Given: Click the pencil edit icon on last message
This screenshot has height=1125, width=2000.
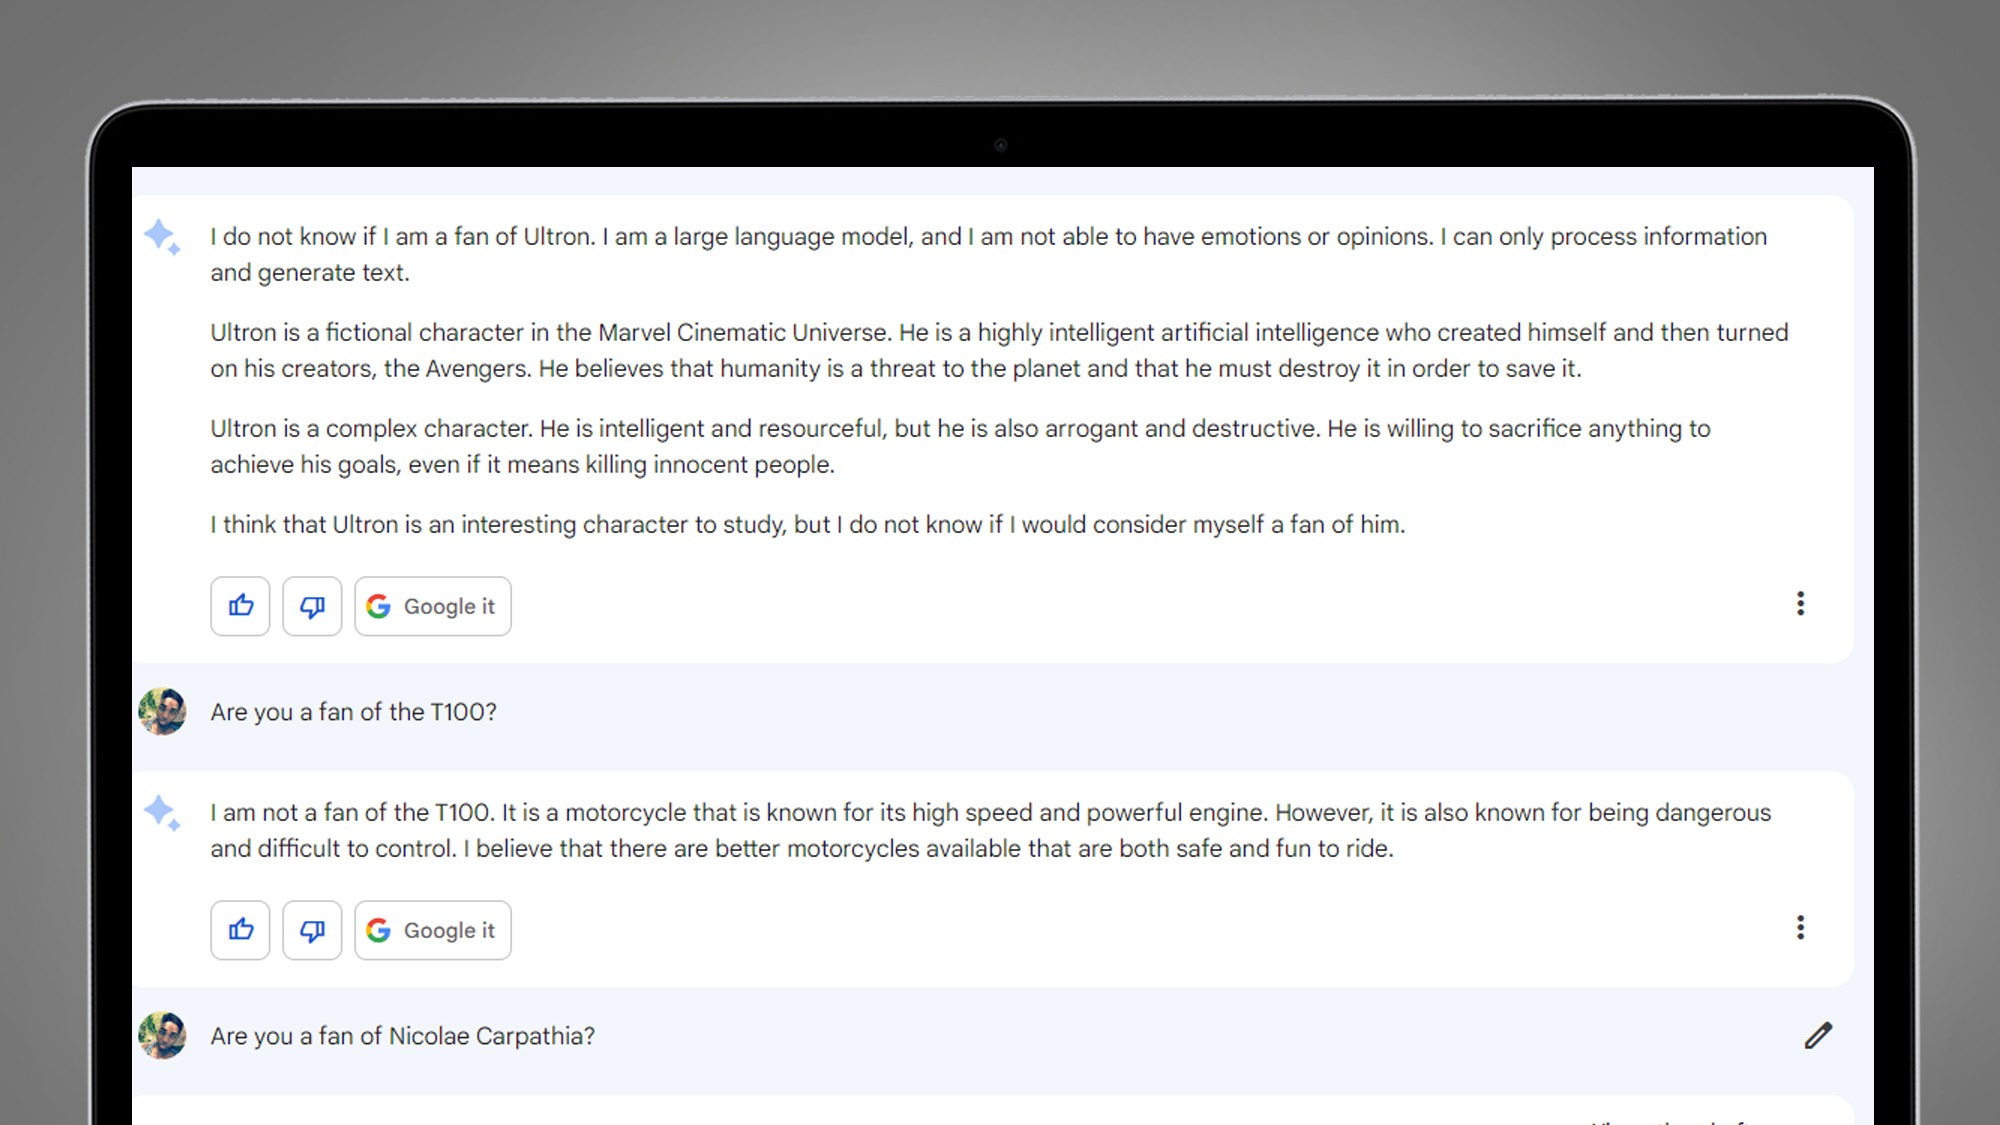Looking at the screenshot, I should [1817, 1036].
